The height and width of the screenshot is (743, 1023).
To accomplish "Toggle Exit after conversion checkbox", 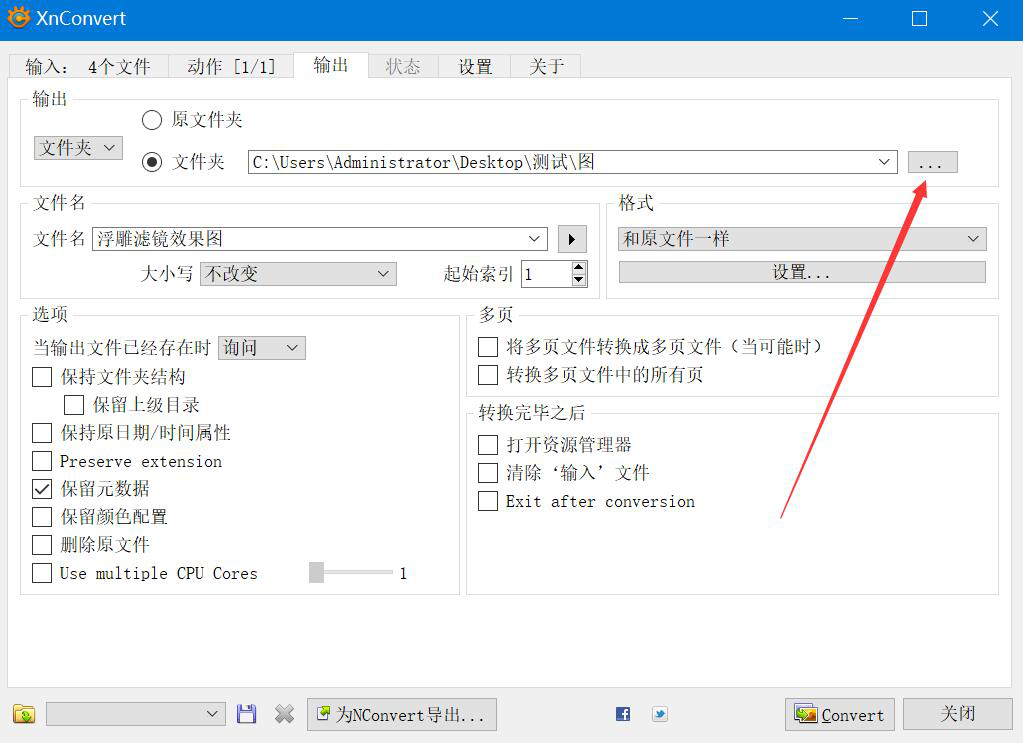I will pyautogui.click(x=488, y=501).
